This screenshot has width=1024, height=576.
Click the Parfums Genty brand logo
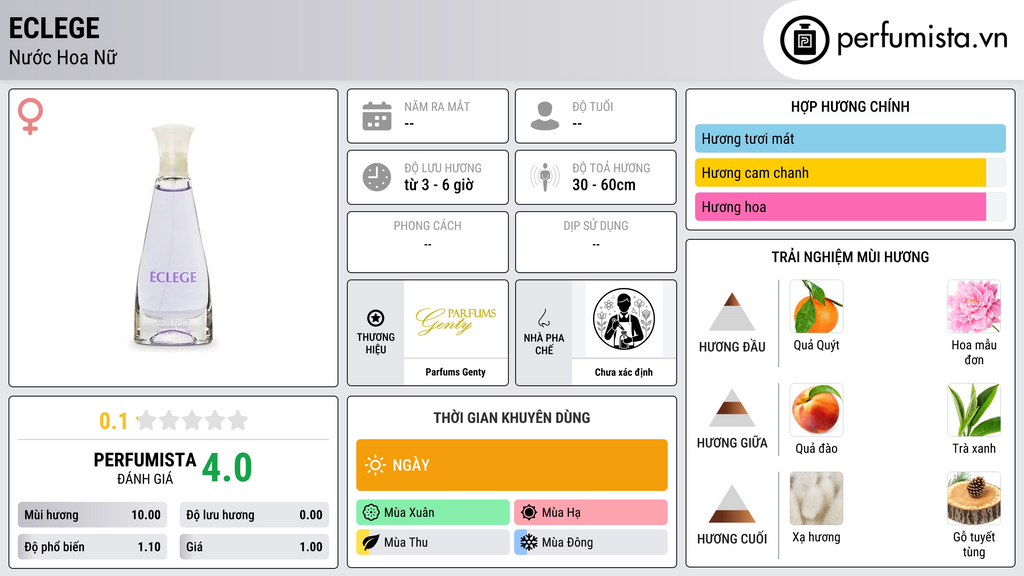(456, 320)
